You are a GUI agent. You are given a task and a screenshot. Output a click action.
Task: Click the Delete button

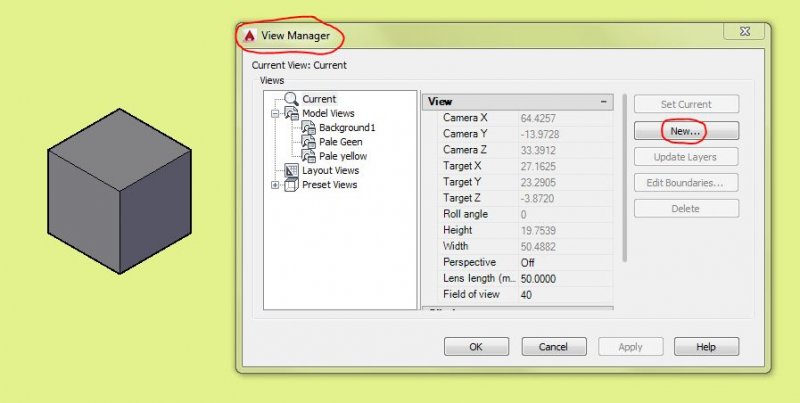coord(686,209)
